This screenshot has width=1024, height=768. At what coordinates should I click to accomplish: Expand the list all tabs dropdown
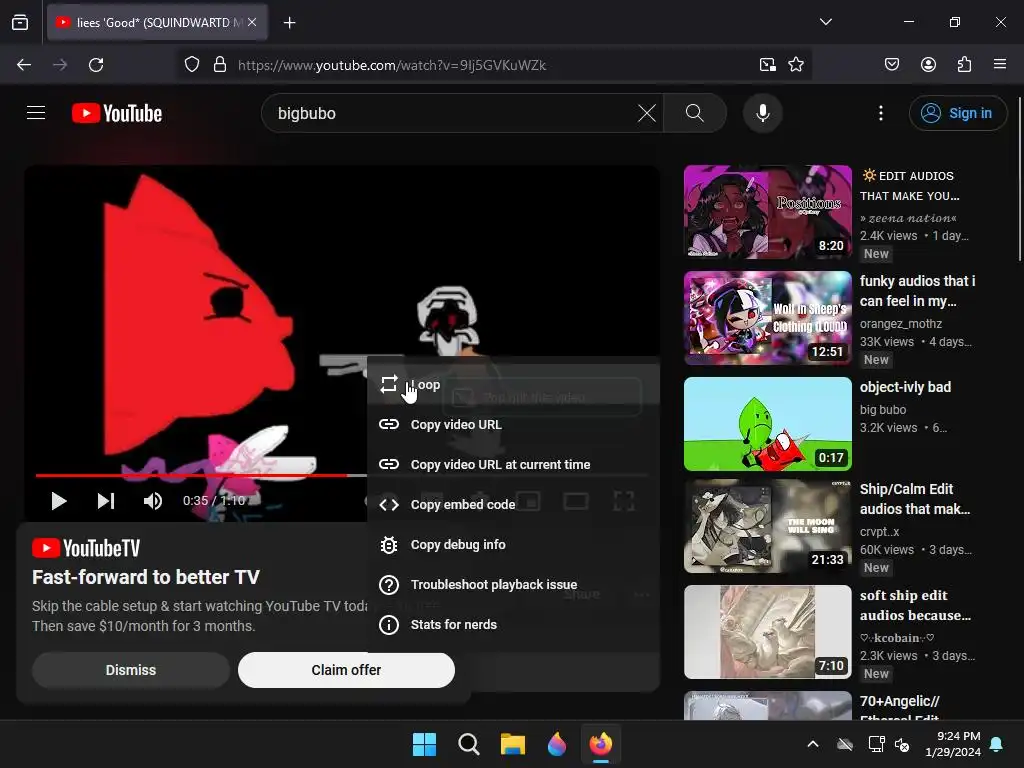point(825,22)
